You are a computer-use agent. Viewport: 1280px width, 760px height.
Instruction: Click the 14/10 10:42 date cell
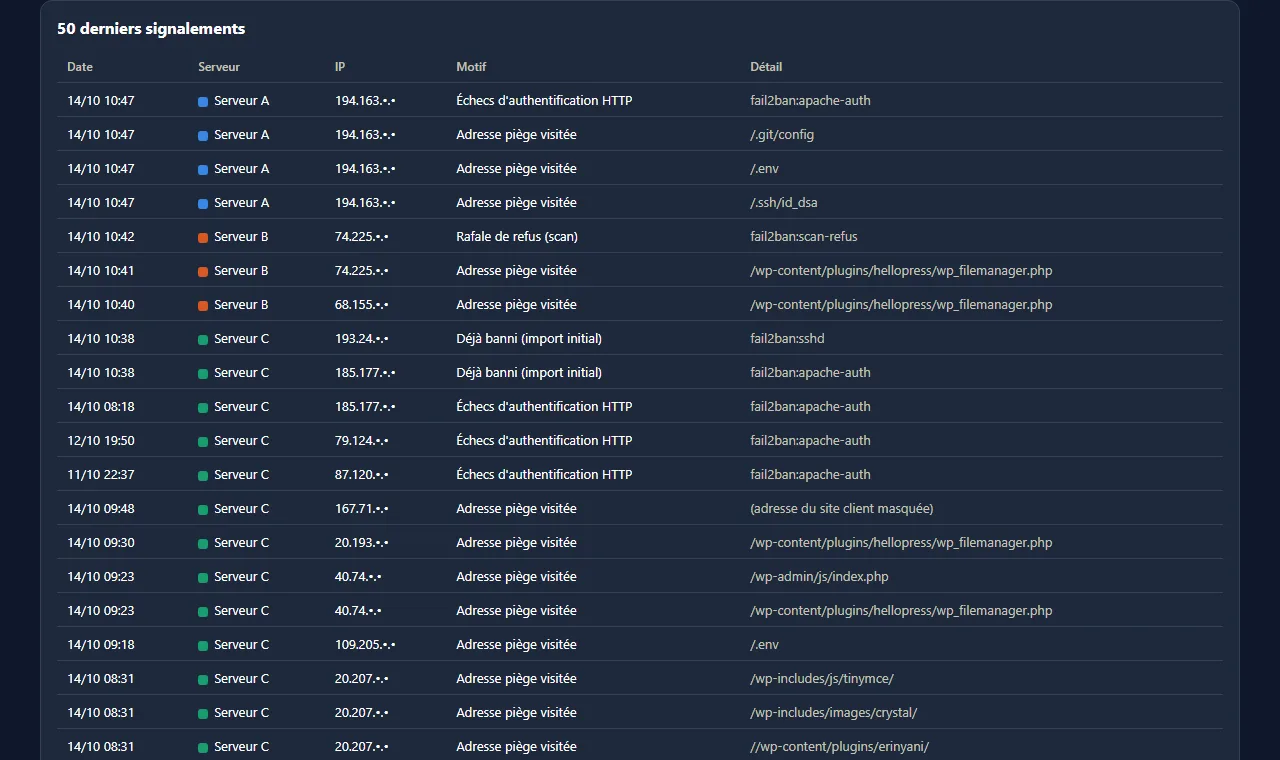pos(101,237)
